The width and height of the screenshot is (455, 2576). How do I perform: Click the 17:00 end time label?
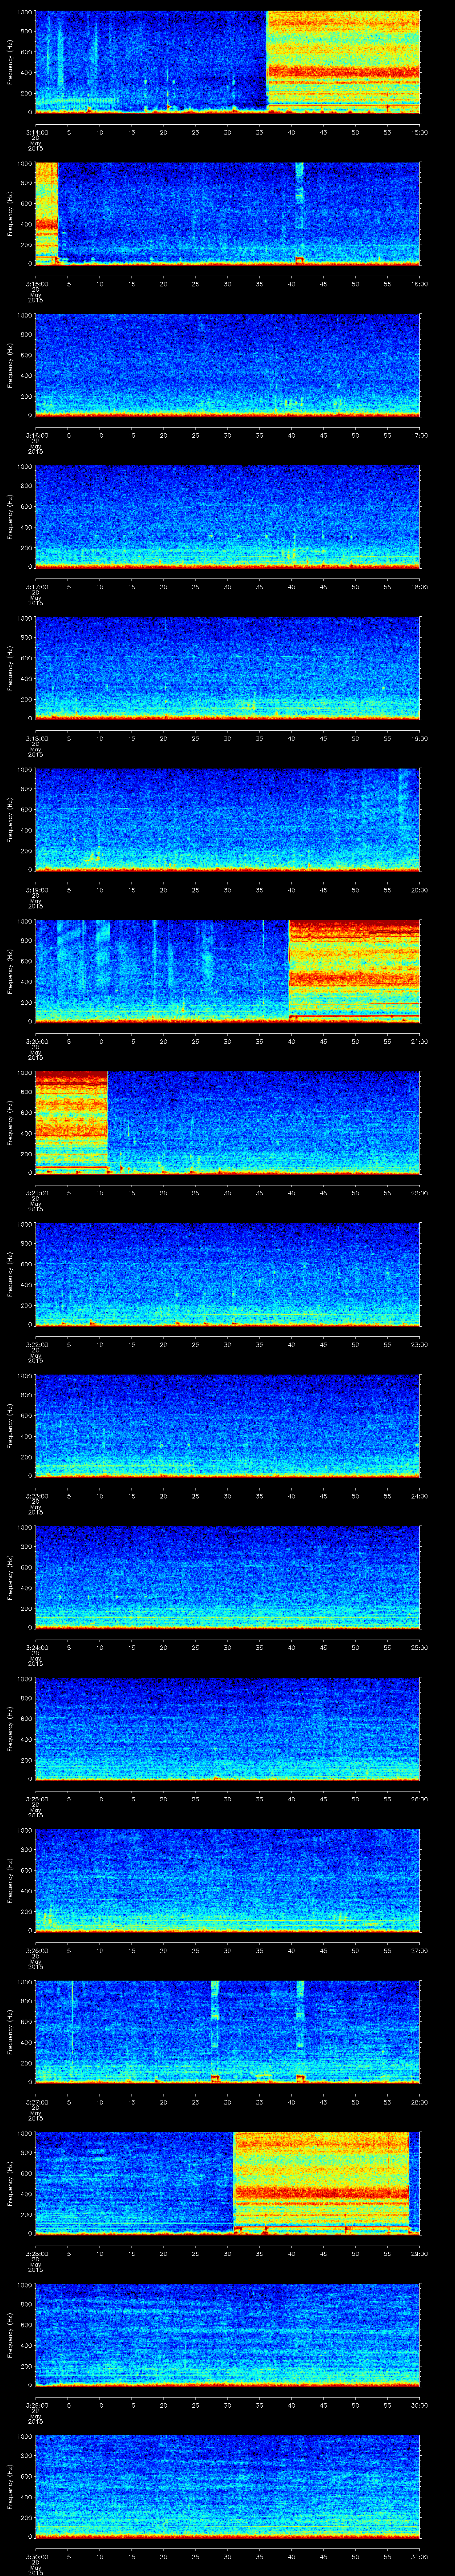[419, 435]
